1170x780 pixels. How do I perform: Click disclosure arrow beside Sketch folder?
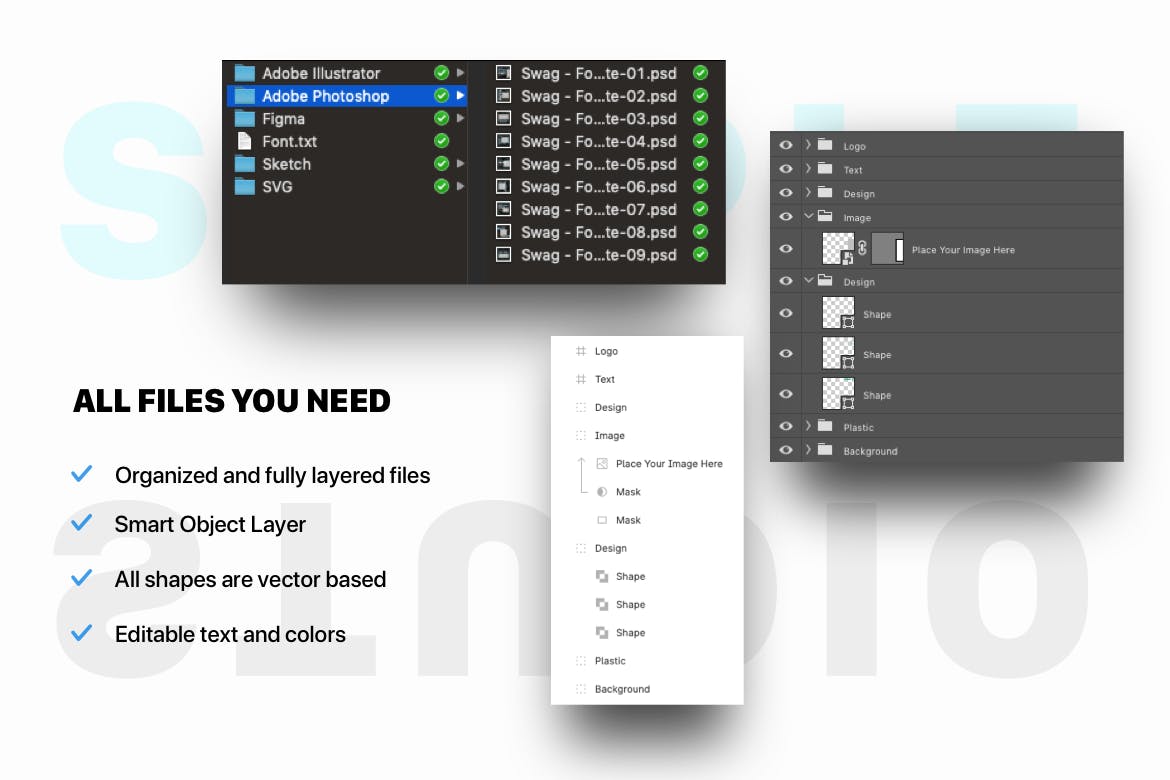tap(460, 163)
